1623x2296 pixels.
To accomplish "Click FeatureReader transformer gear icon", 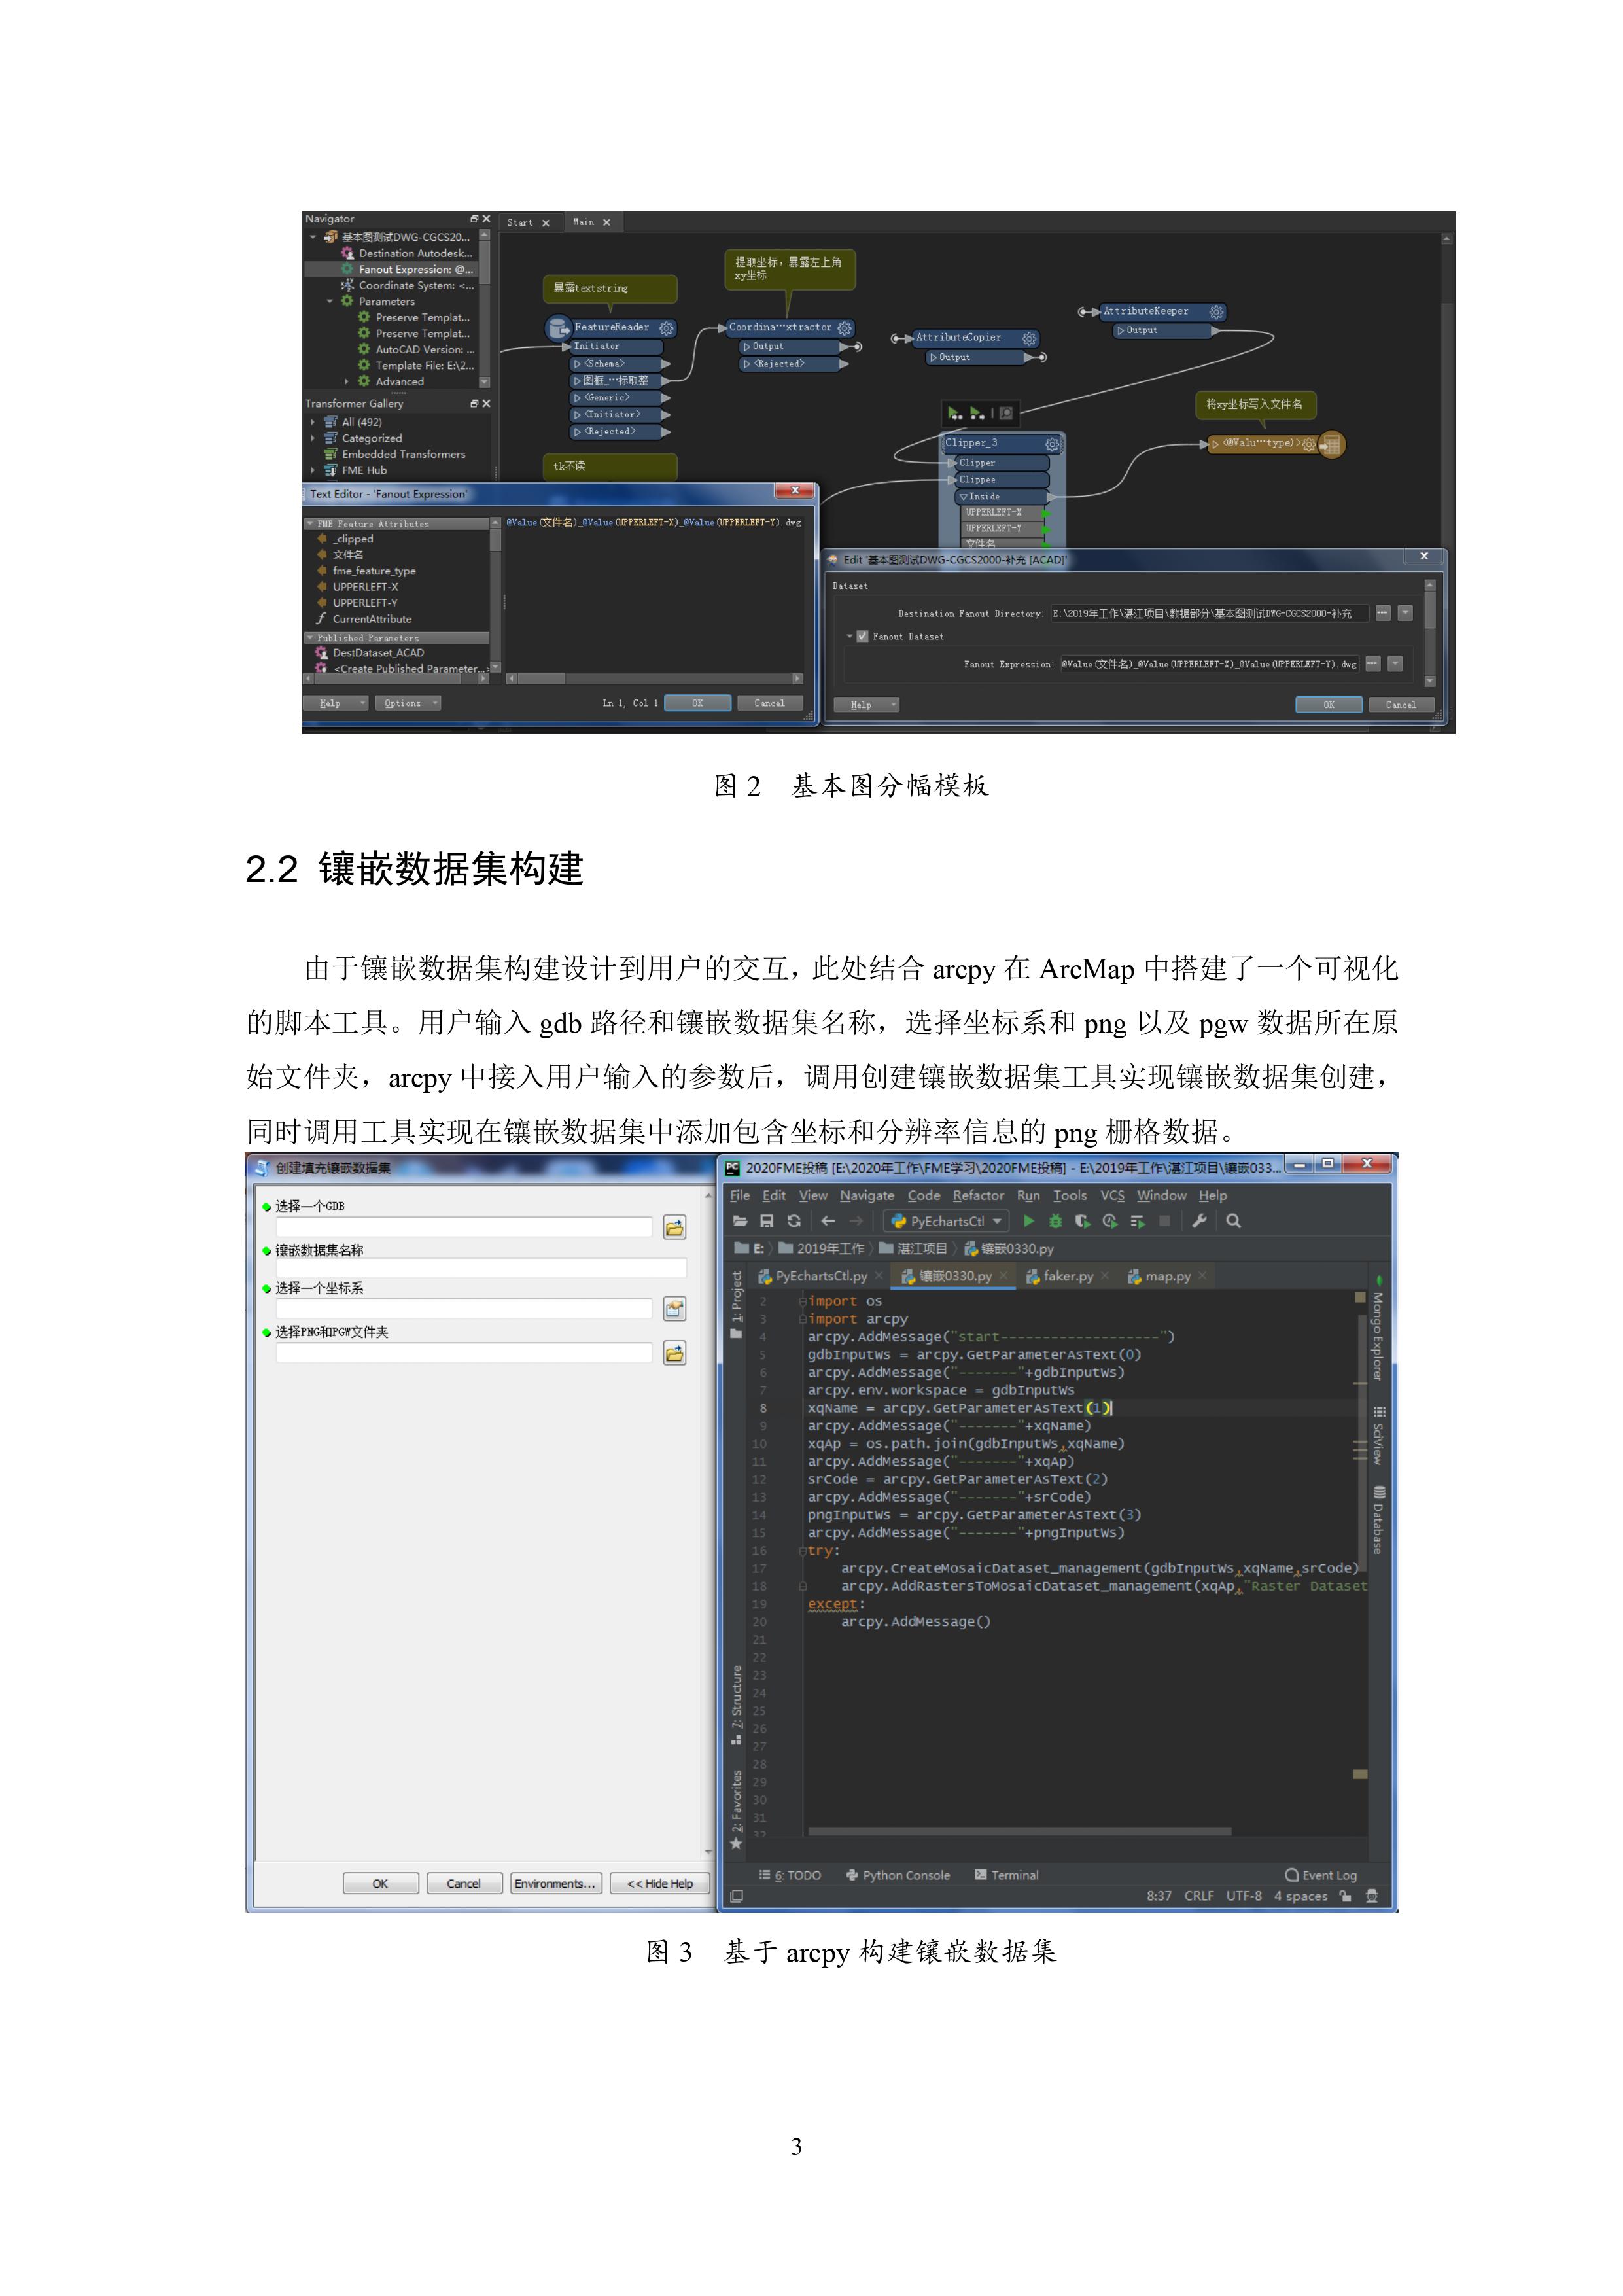I will [666, 328].
